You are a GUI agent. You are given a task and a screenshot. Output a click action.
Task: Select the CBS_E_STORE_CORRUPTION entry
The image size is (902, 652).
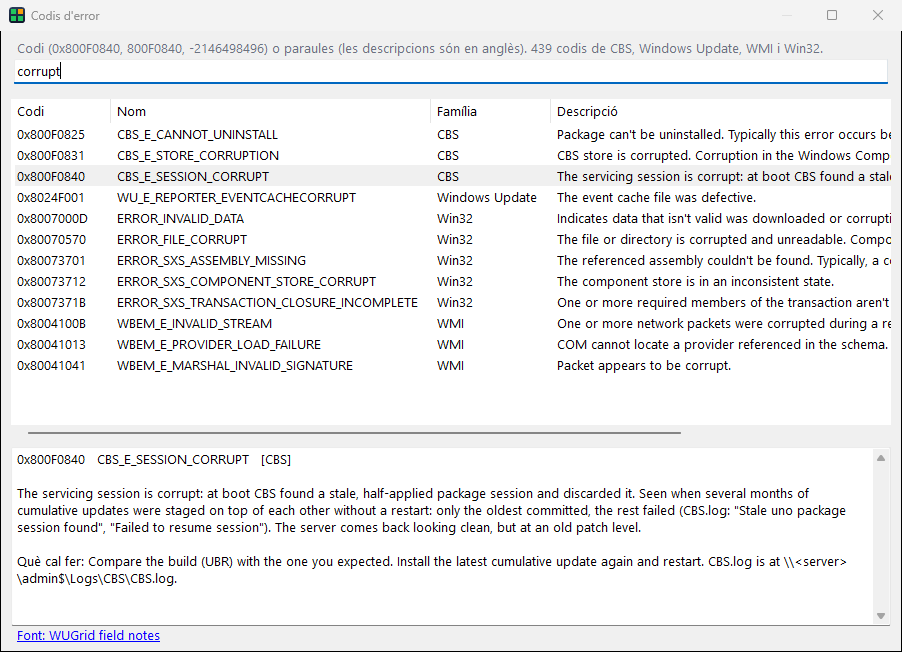[x=198, y=155]
